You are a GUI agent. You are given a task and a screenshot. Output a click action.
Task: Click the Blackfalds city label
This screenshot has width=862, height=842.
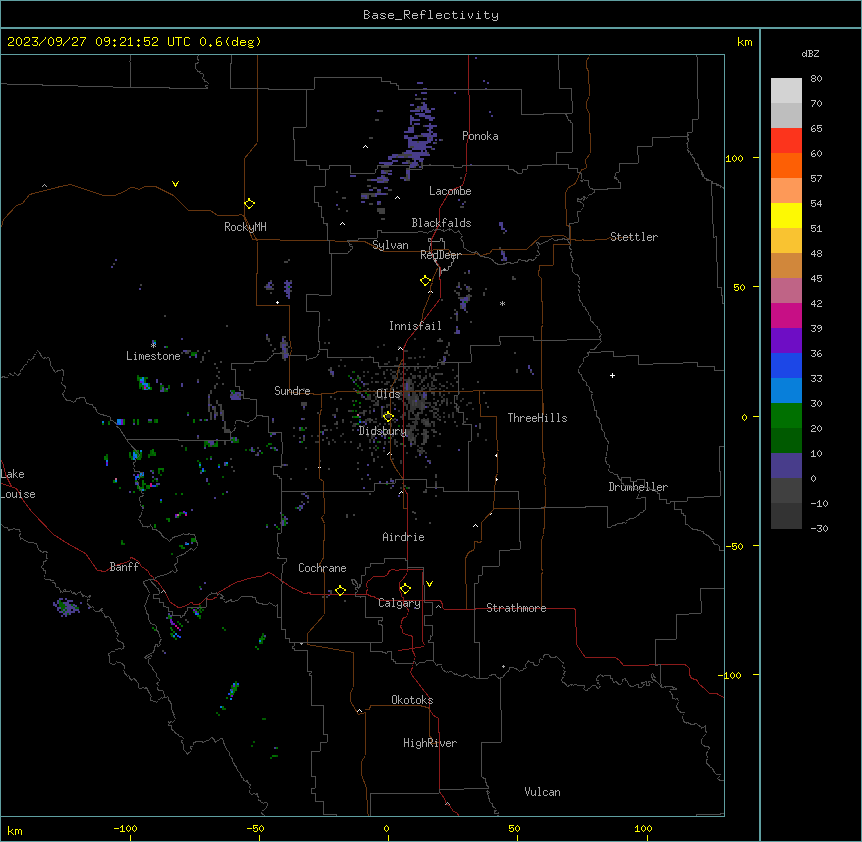pyautogui.click(x=441, y=223)
